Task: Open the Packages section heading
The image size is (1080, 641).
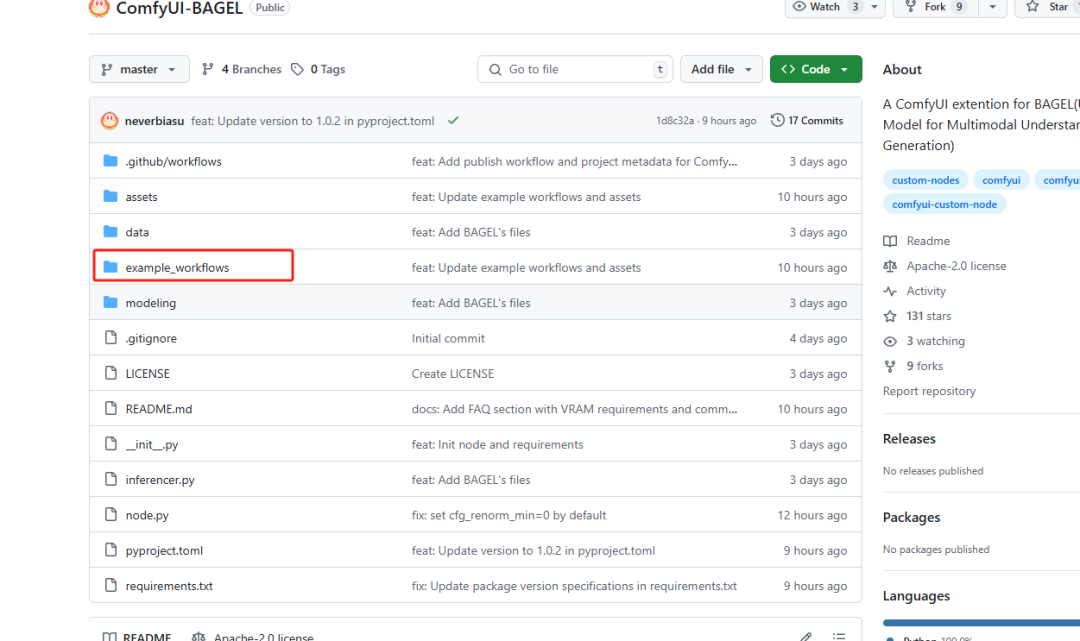Action: pyautogui.click(x=911, y=518)
